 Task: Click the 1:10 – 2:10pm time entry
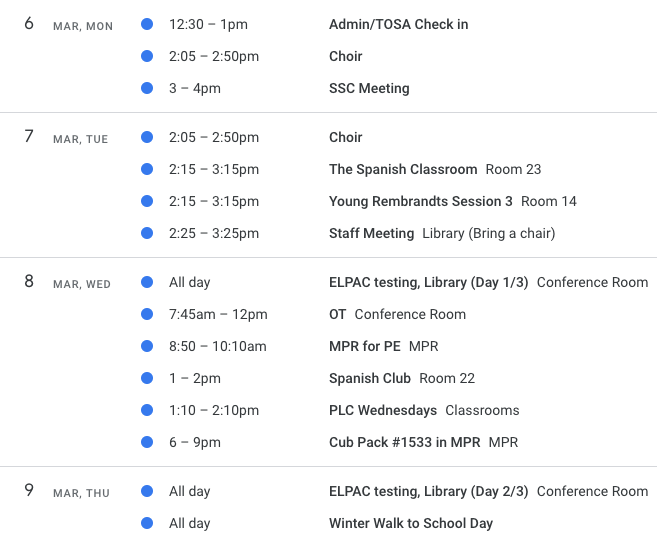[x=214, y=411]
